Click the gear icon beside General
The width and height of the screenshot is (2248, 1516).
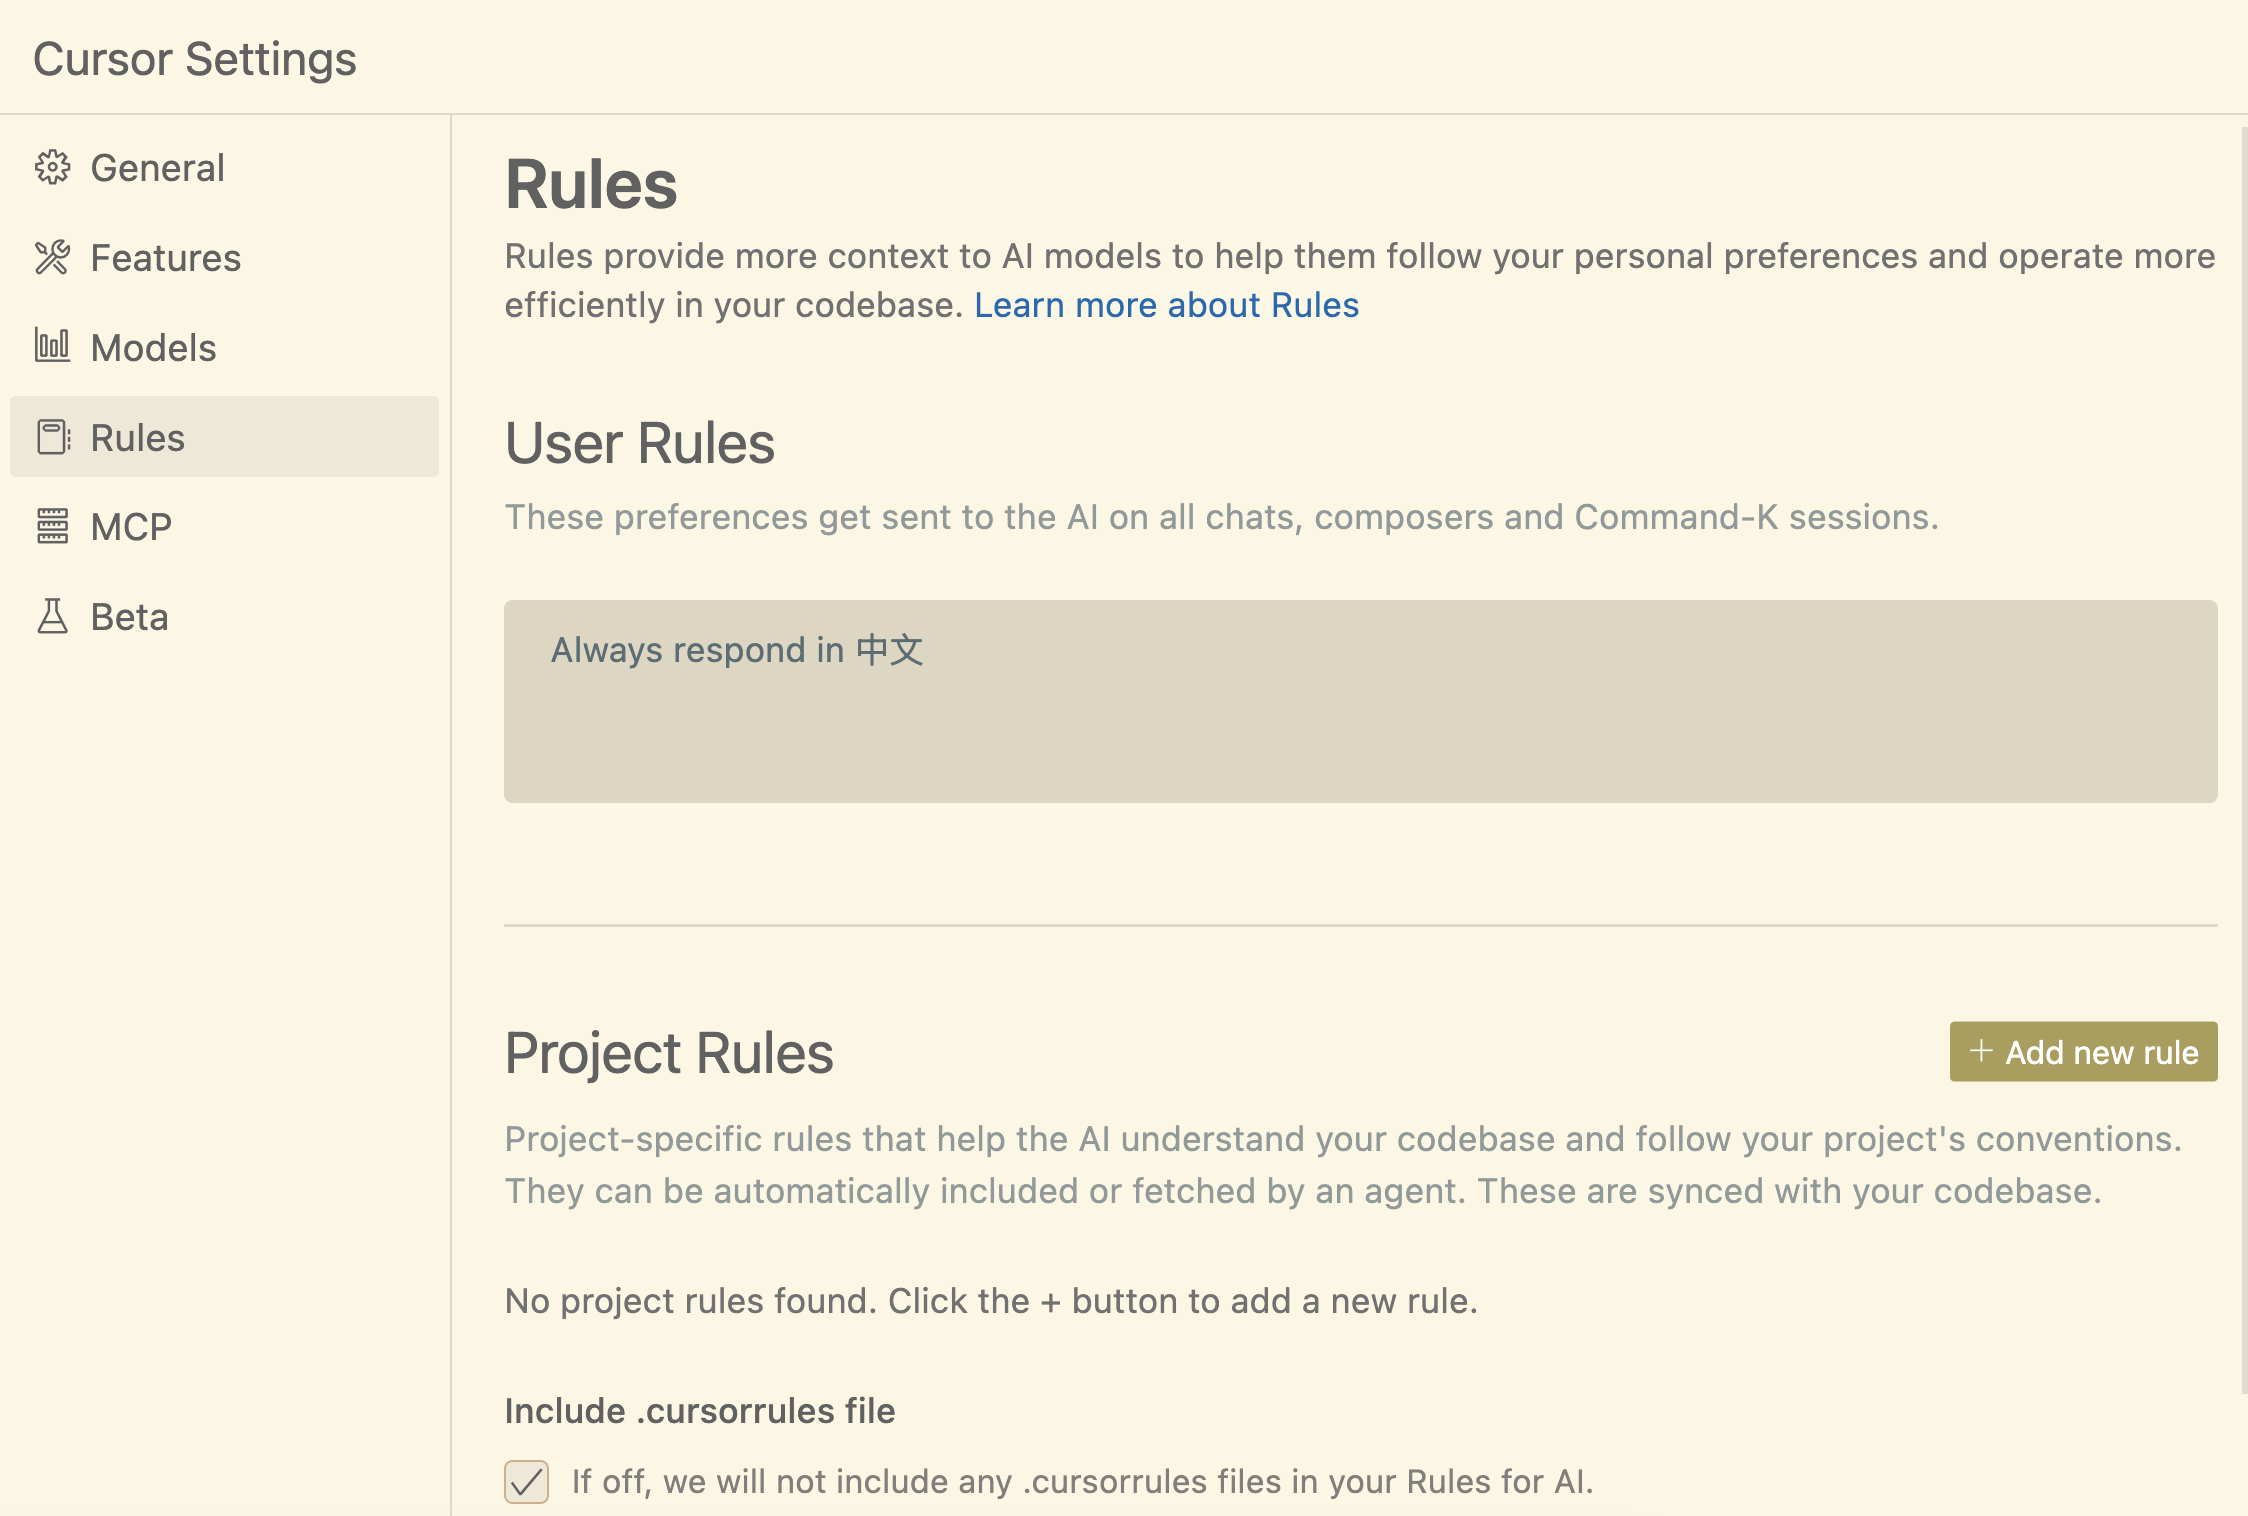pos(52,168)
